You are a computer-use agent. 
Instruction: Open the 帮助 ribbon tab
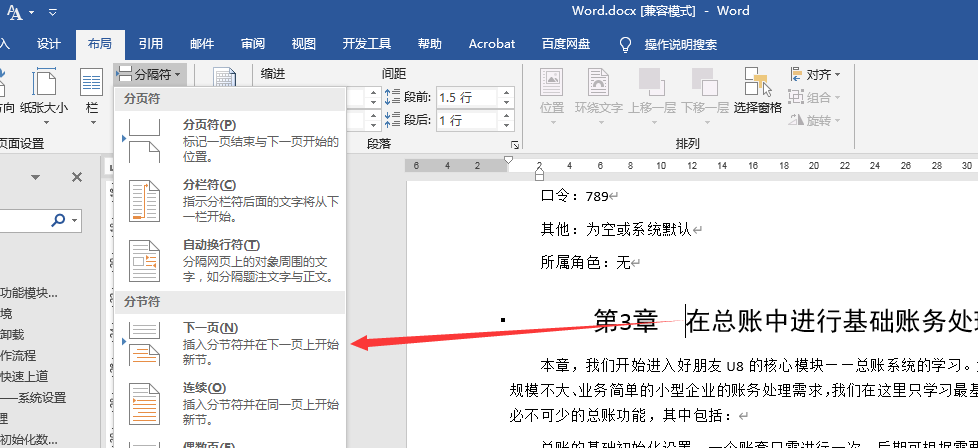coord(430,44)
